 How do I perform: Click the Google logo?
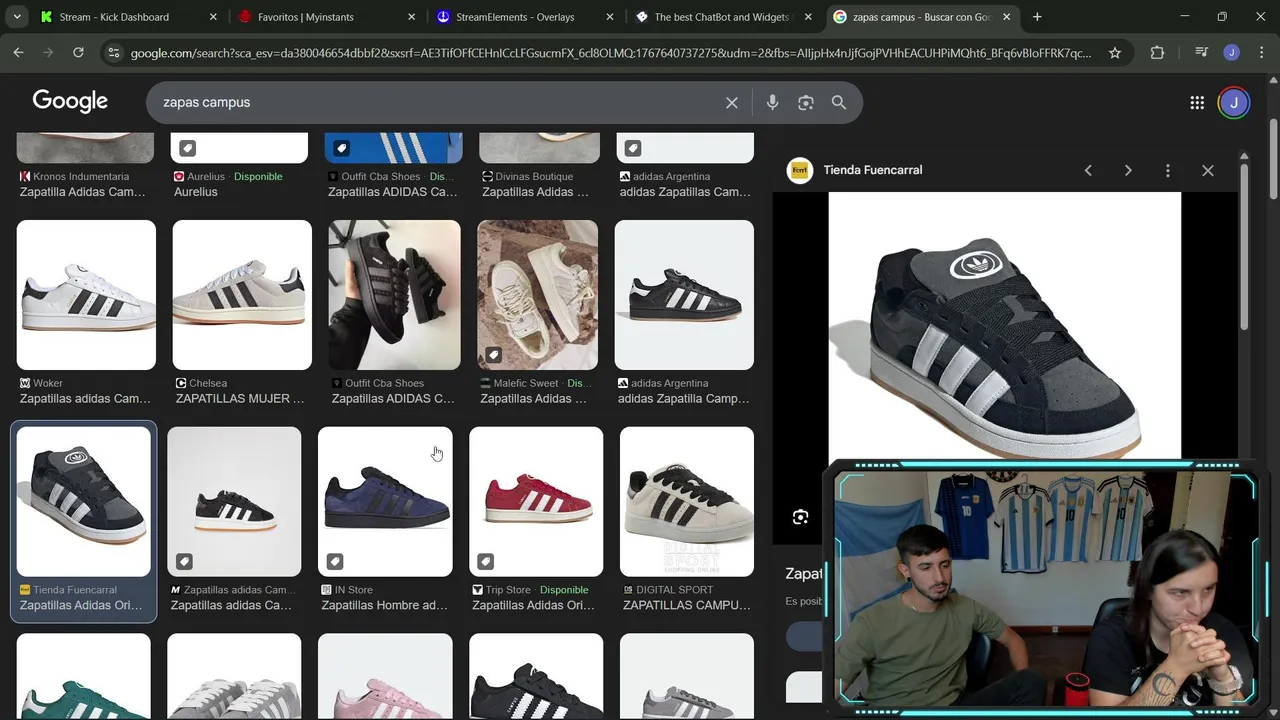[x=70, y=101]
